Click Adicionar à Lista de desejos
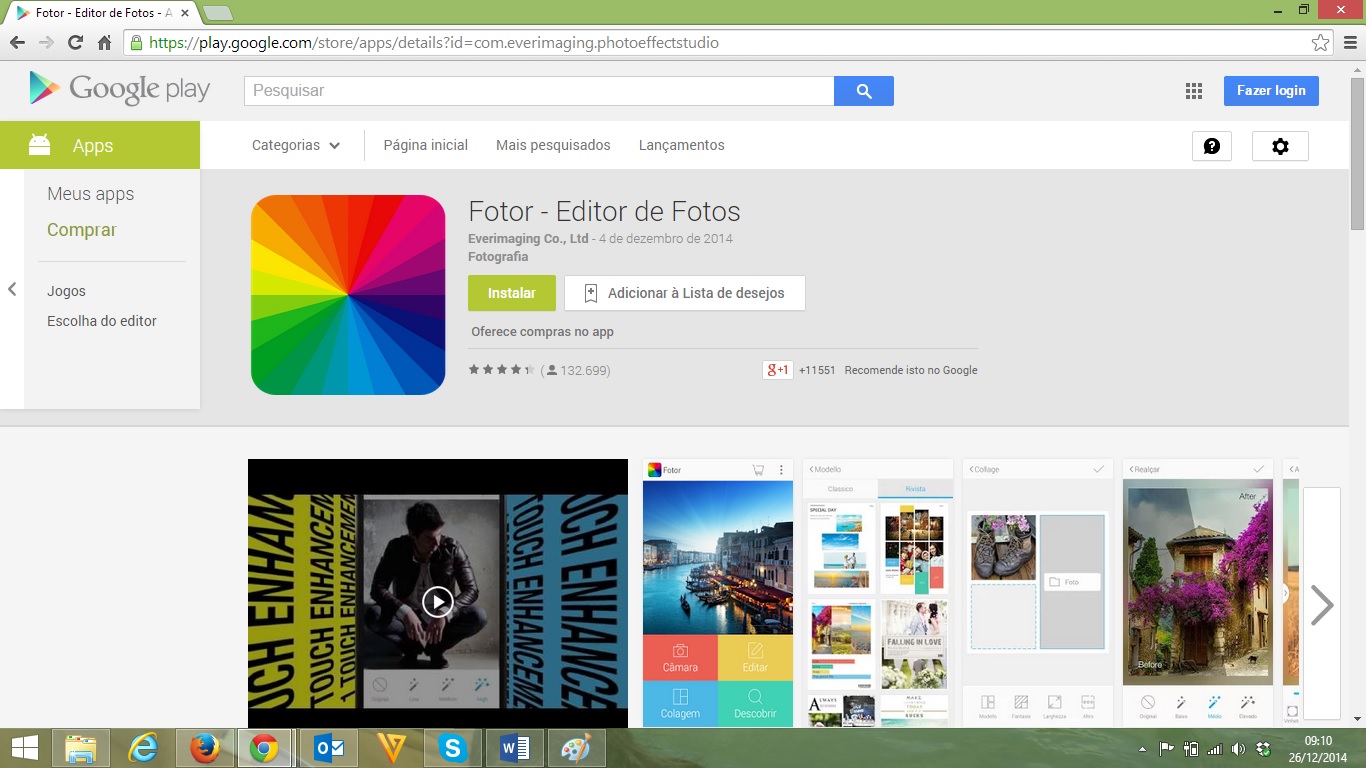1366x768 pixels. (685, 293)
